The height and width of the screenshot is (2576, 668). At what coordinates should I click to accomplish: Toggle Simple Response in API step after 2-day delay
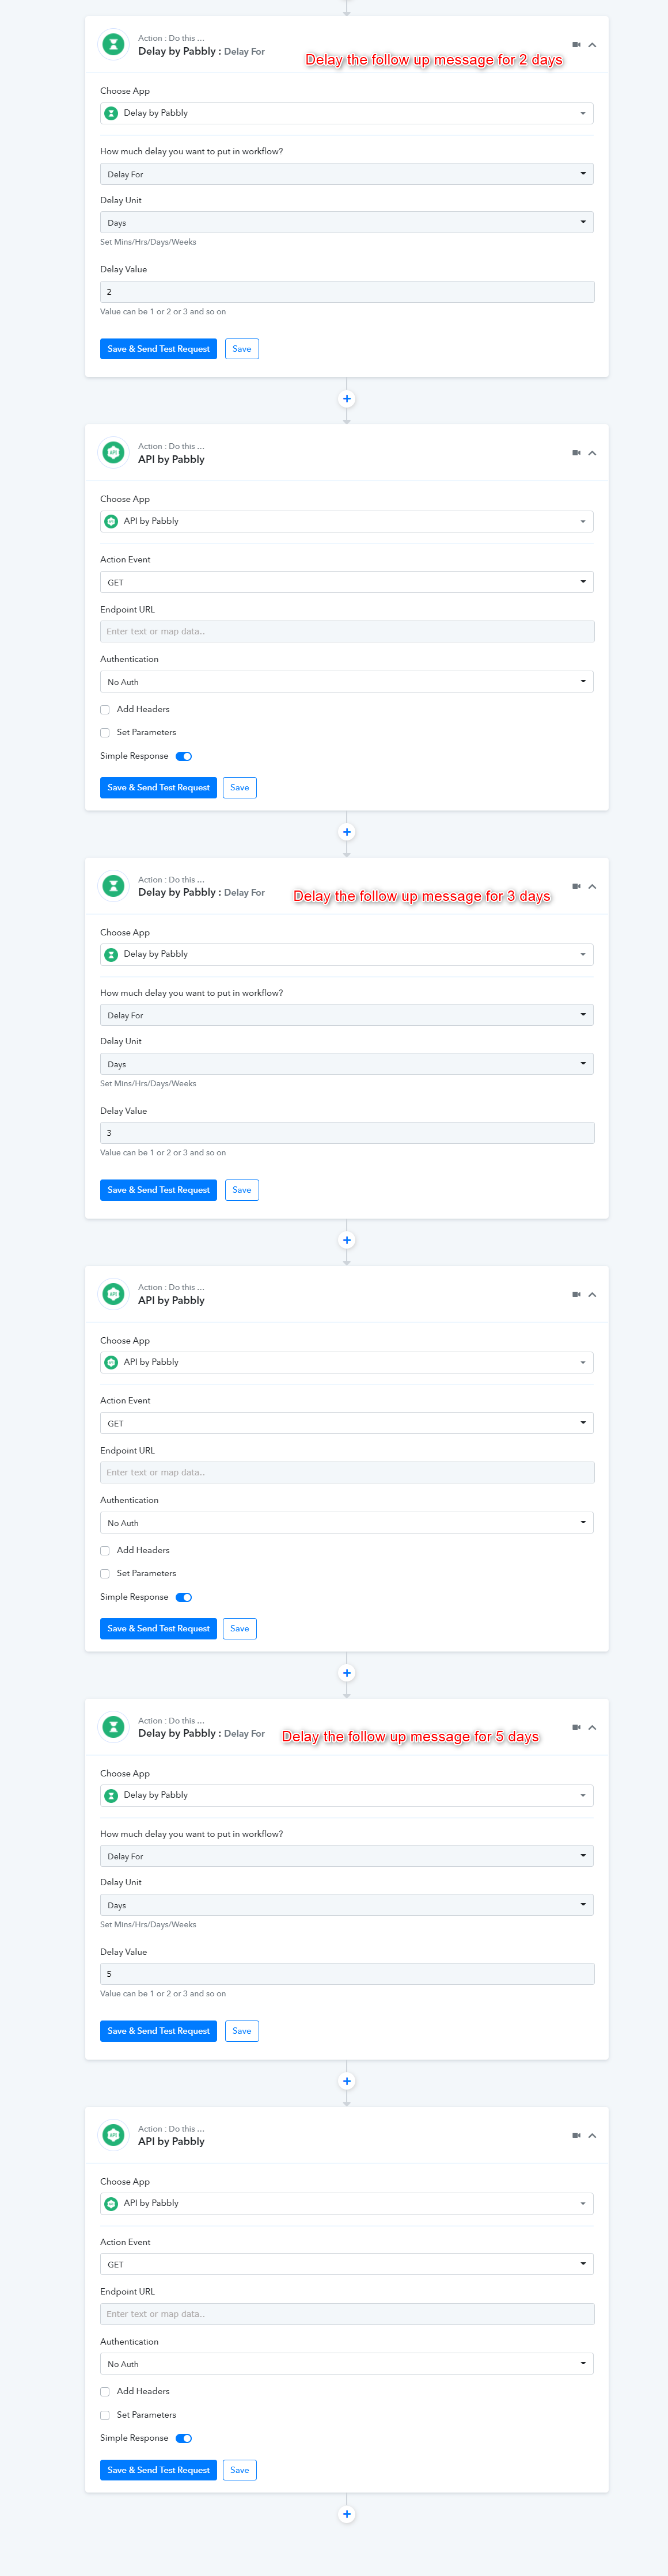click(x=184, y=757)
